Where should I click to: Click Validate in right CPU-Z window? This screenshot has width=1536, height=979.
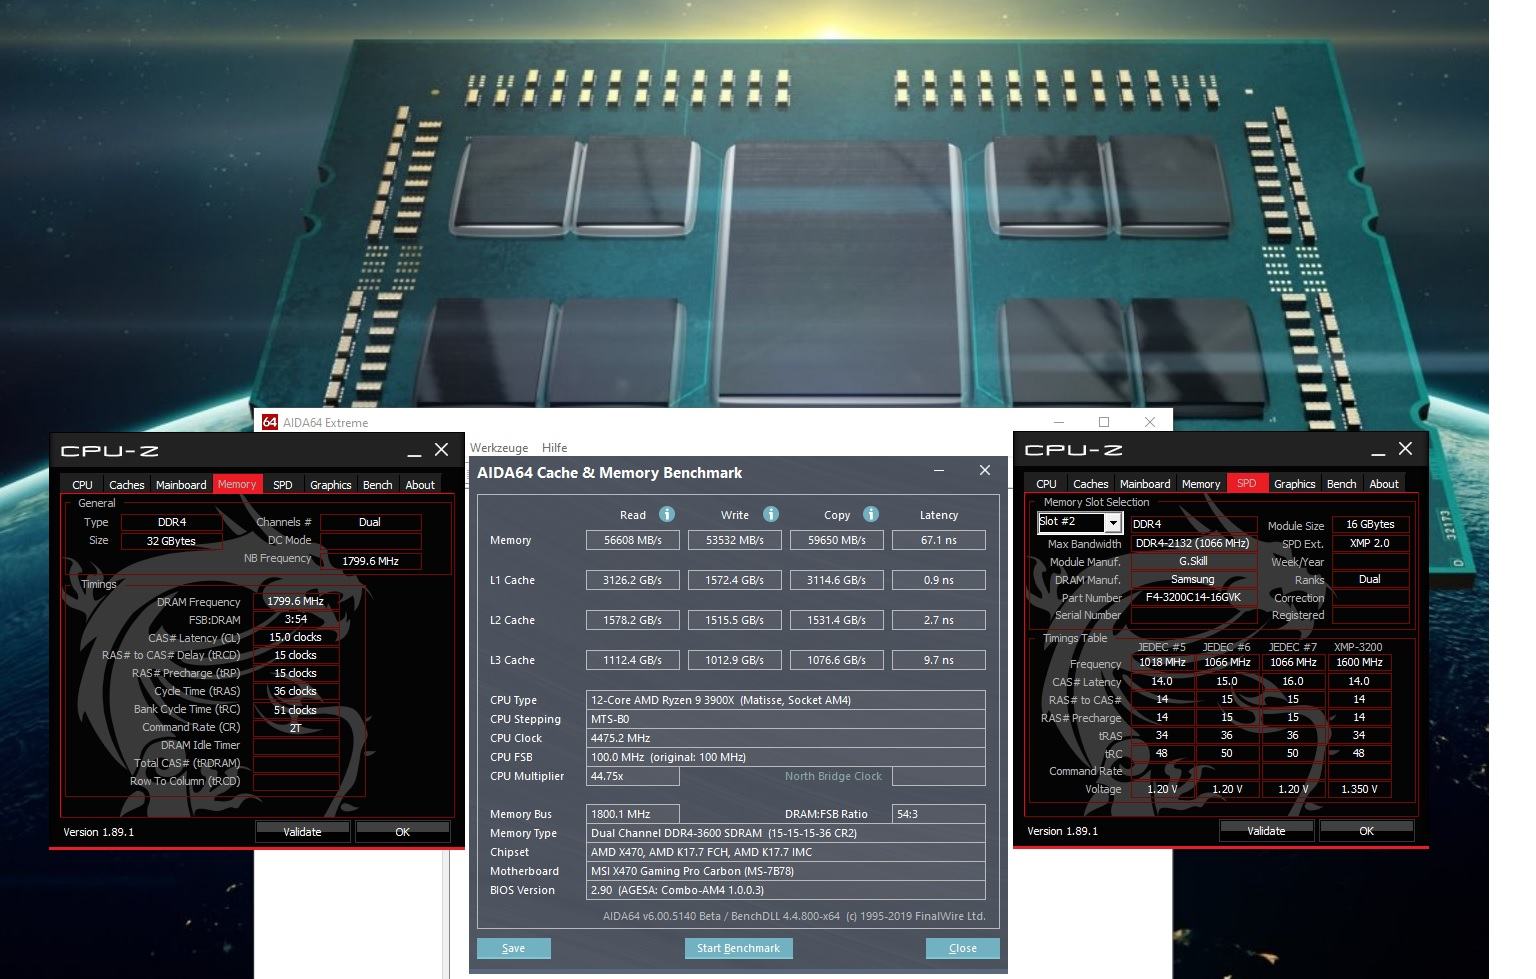click(x=1266, y=830)
